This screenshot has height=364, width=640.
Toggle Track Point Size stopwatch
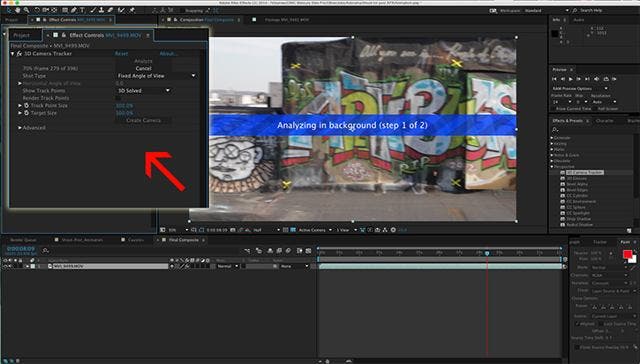(27, 105)
